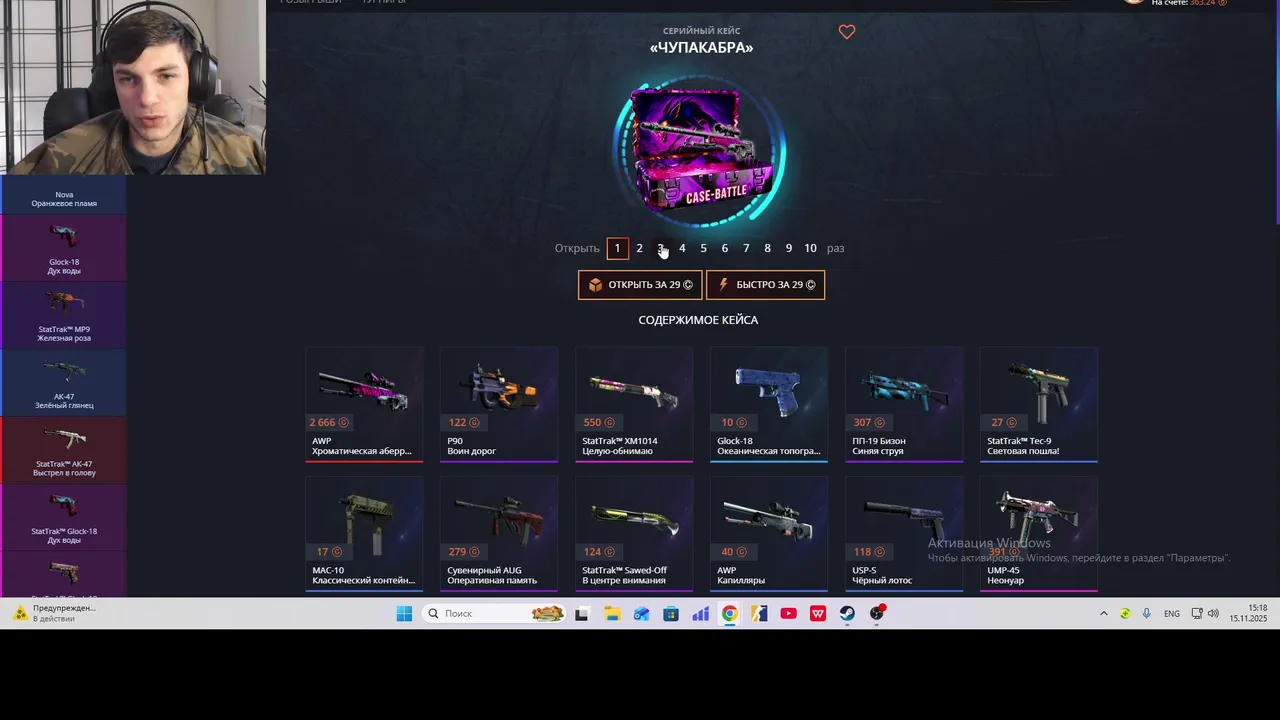Switch ENG input language
This screenshot has height=720, width=1280.
[1172, 613]
